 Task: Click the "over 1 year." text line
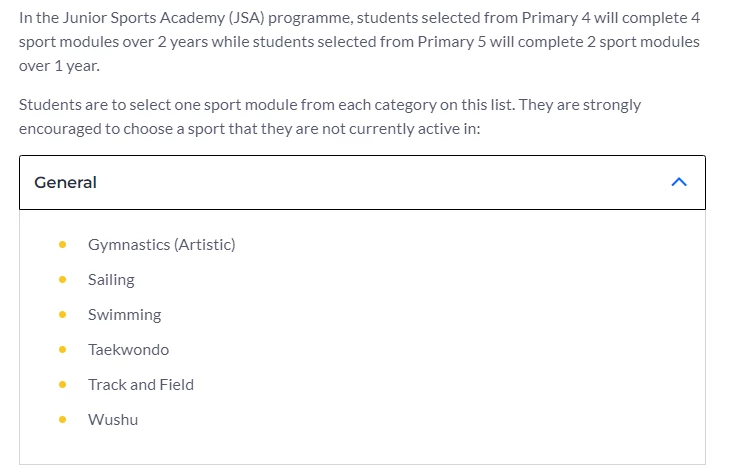pyautogui.click(x=59, y=66)
